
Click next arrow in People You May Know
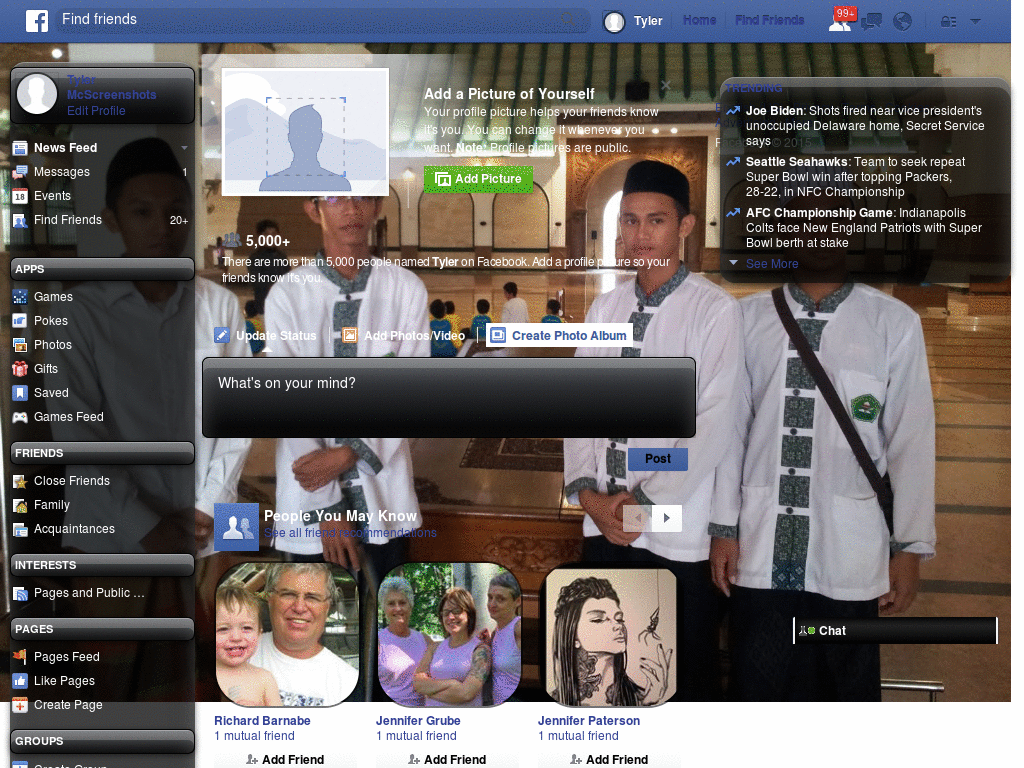coord(667,518)
